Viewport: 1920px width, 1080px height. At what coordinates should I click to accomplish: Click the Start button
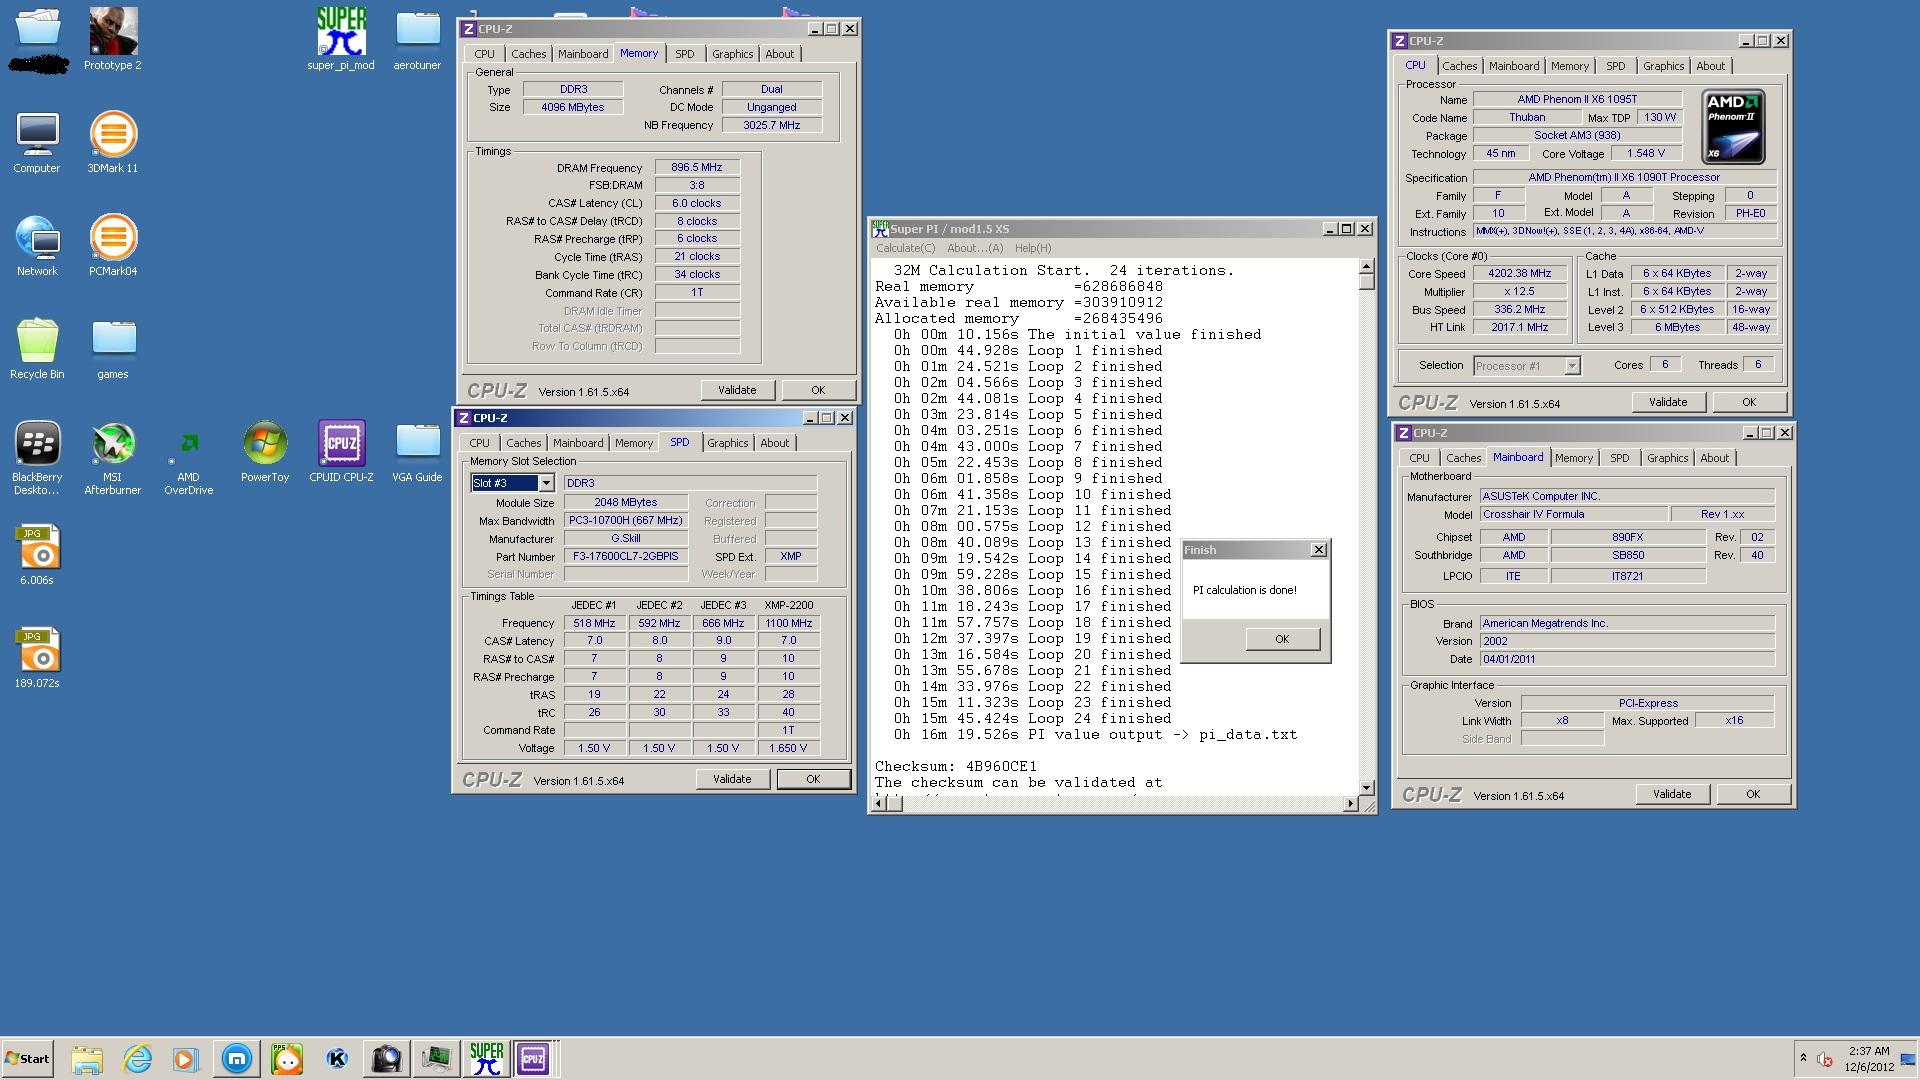pyautogui.click(x=27, y=1059)
